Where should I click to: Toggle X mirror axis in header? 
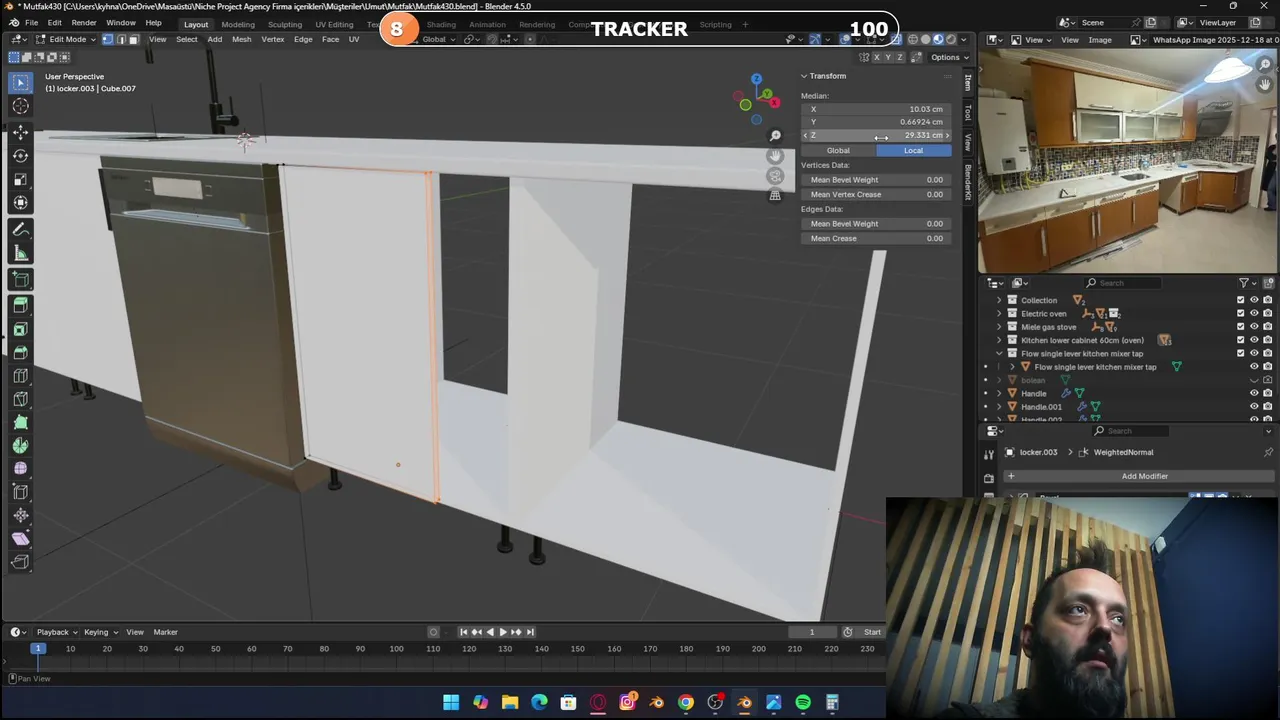877,57
